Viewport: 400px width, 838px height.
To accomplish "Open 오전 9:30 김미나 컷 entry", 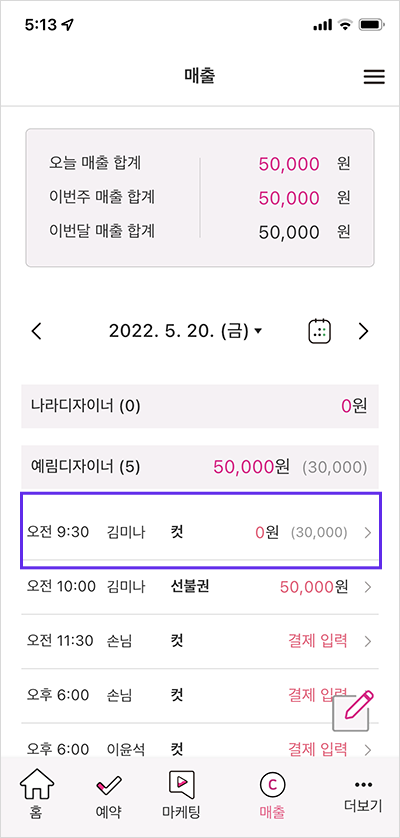I will coord(200,532).
